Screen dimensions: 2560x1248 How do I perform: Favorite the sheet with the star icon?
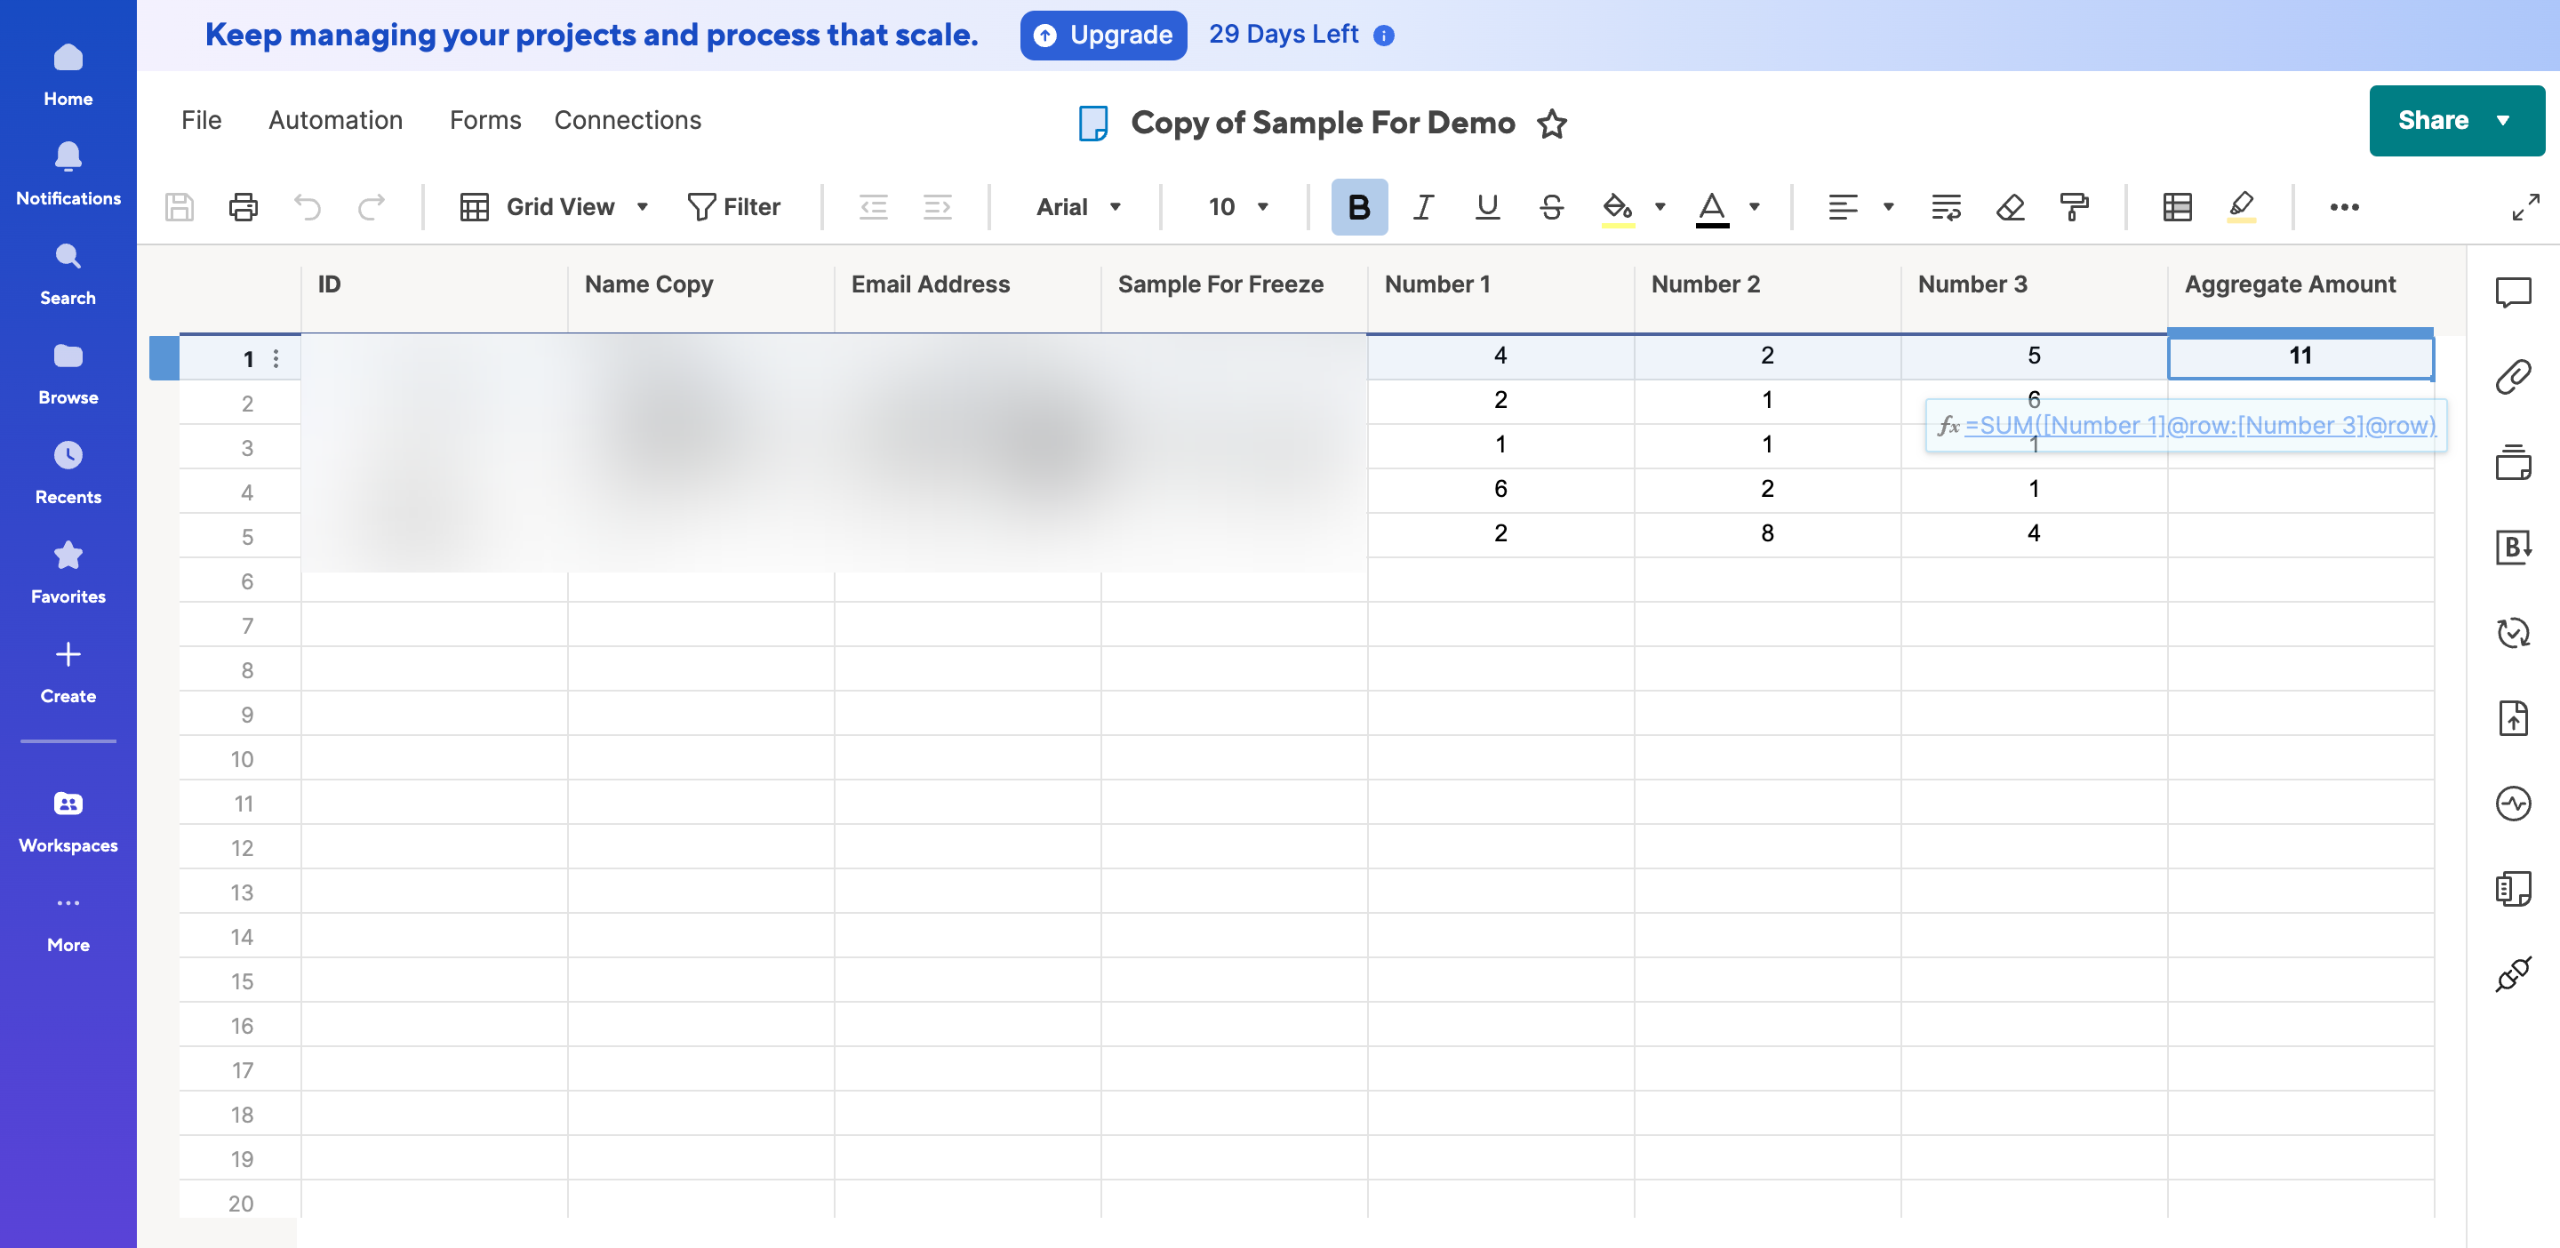[1552, 124]
